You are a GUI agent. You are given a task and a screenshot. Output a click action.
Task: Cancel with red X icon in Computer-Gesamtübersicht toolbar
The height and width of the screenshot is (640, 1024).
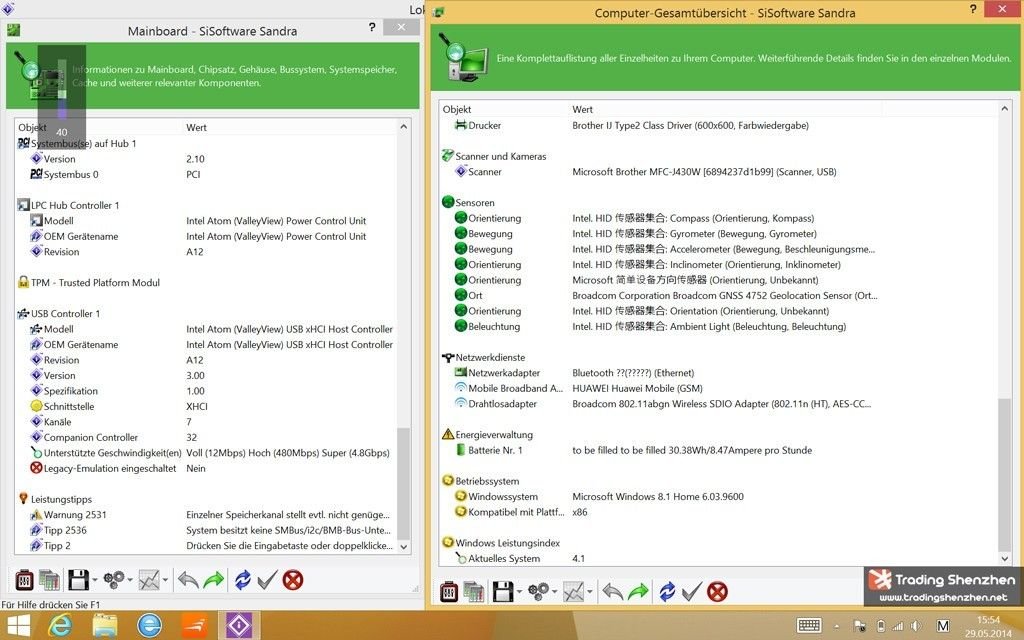[x=717, y=592]
